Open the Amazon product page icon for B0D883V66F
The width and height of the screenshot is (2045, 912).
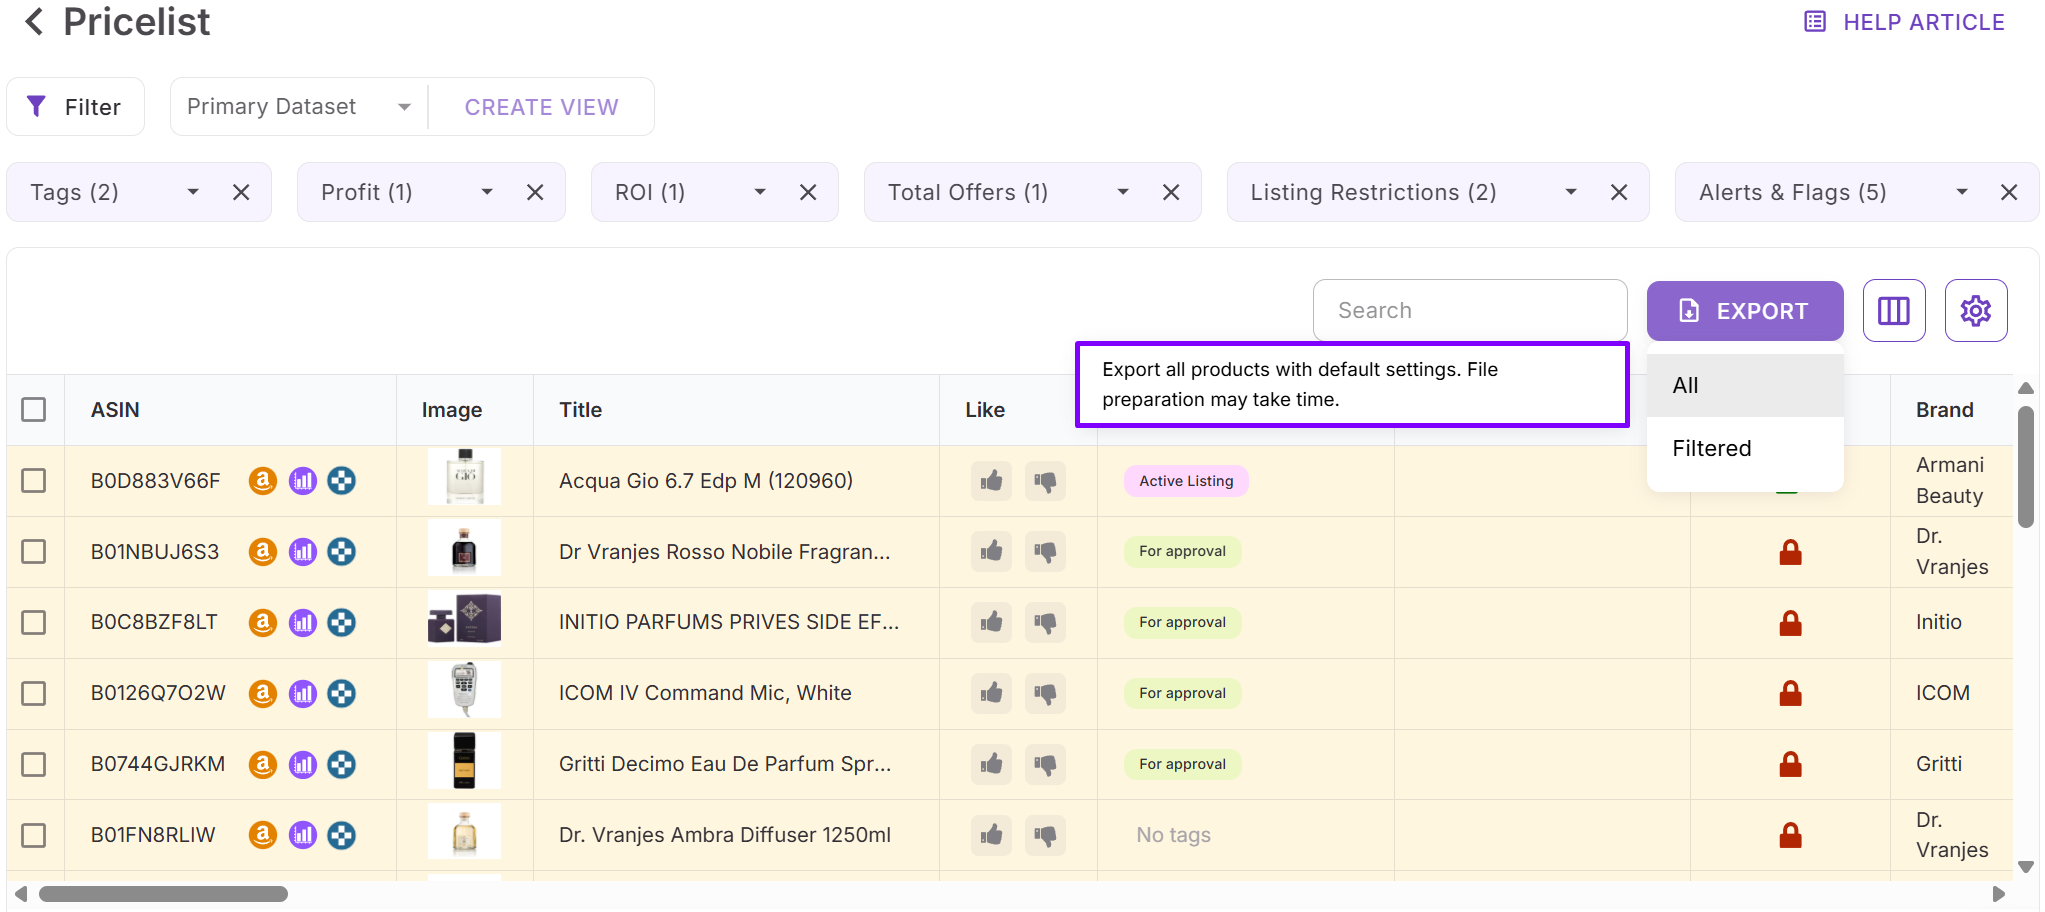262,481
